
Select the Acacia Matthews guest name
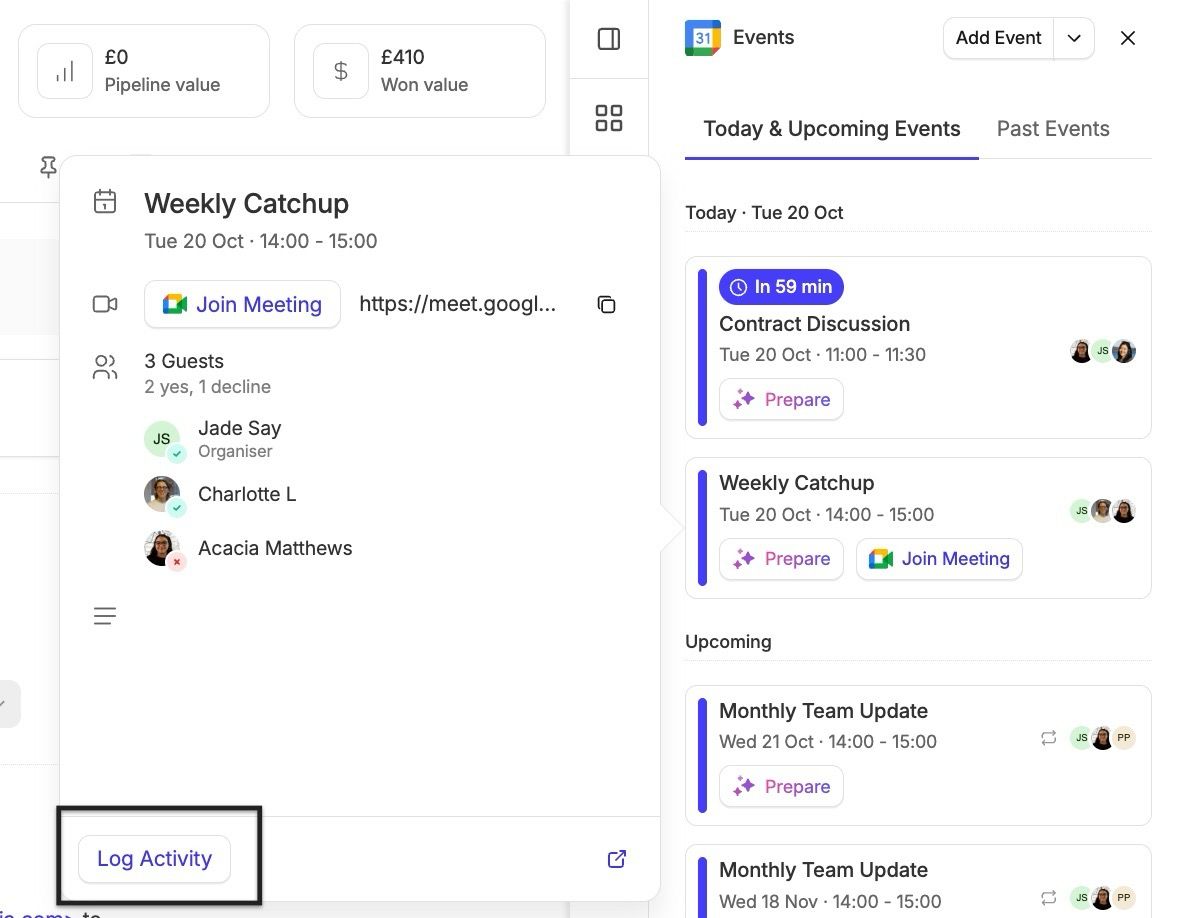coord(275,548)
